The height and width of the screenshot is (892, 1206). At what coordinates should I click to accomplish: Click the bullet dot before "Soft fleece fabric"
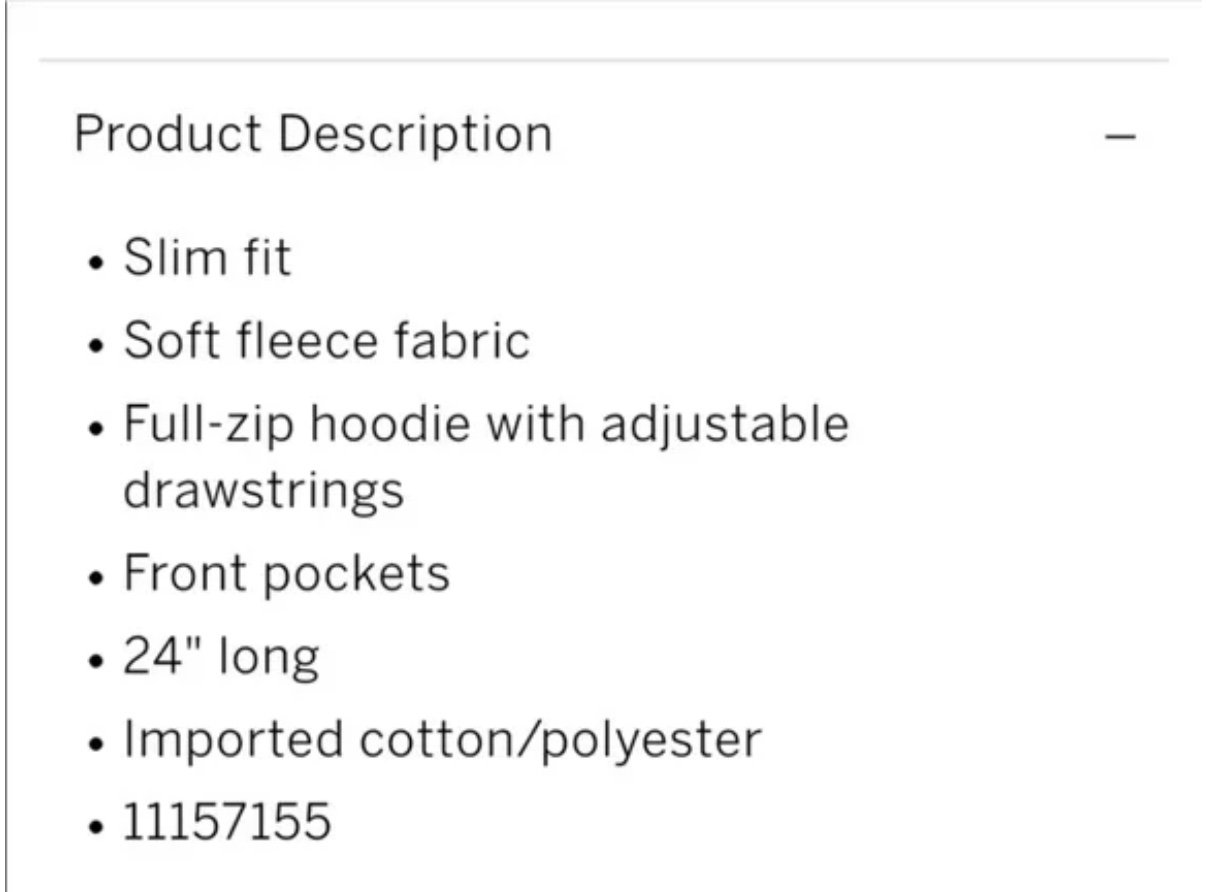pyautogui.click(x=96, y=347)
